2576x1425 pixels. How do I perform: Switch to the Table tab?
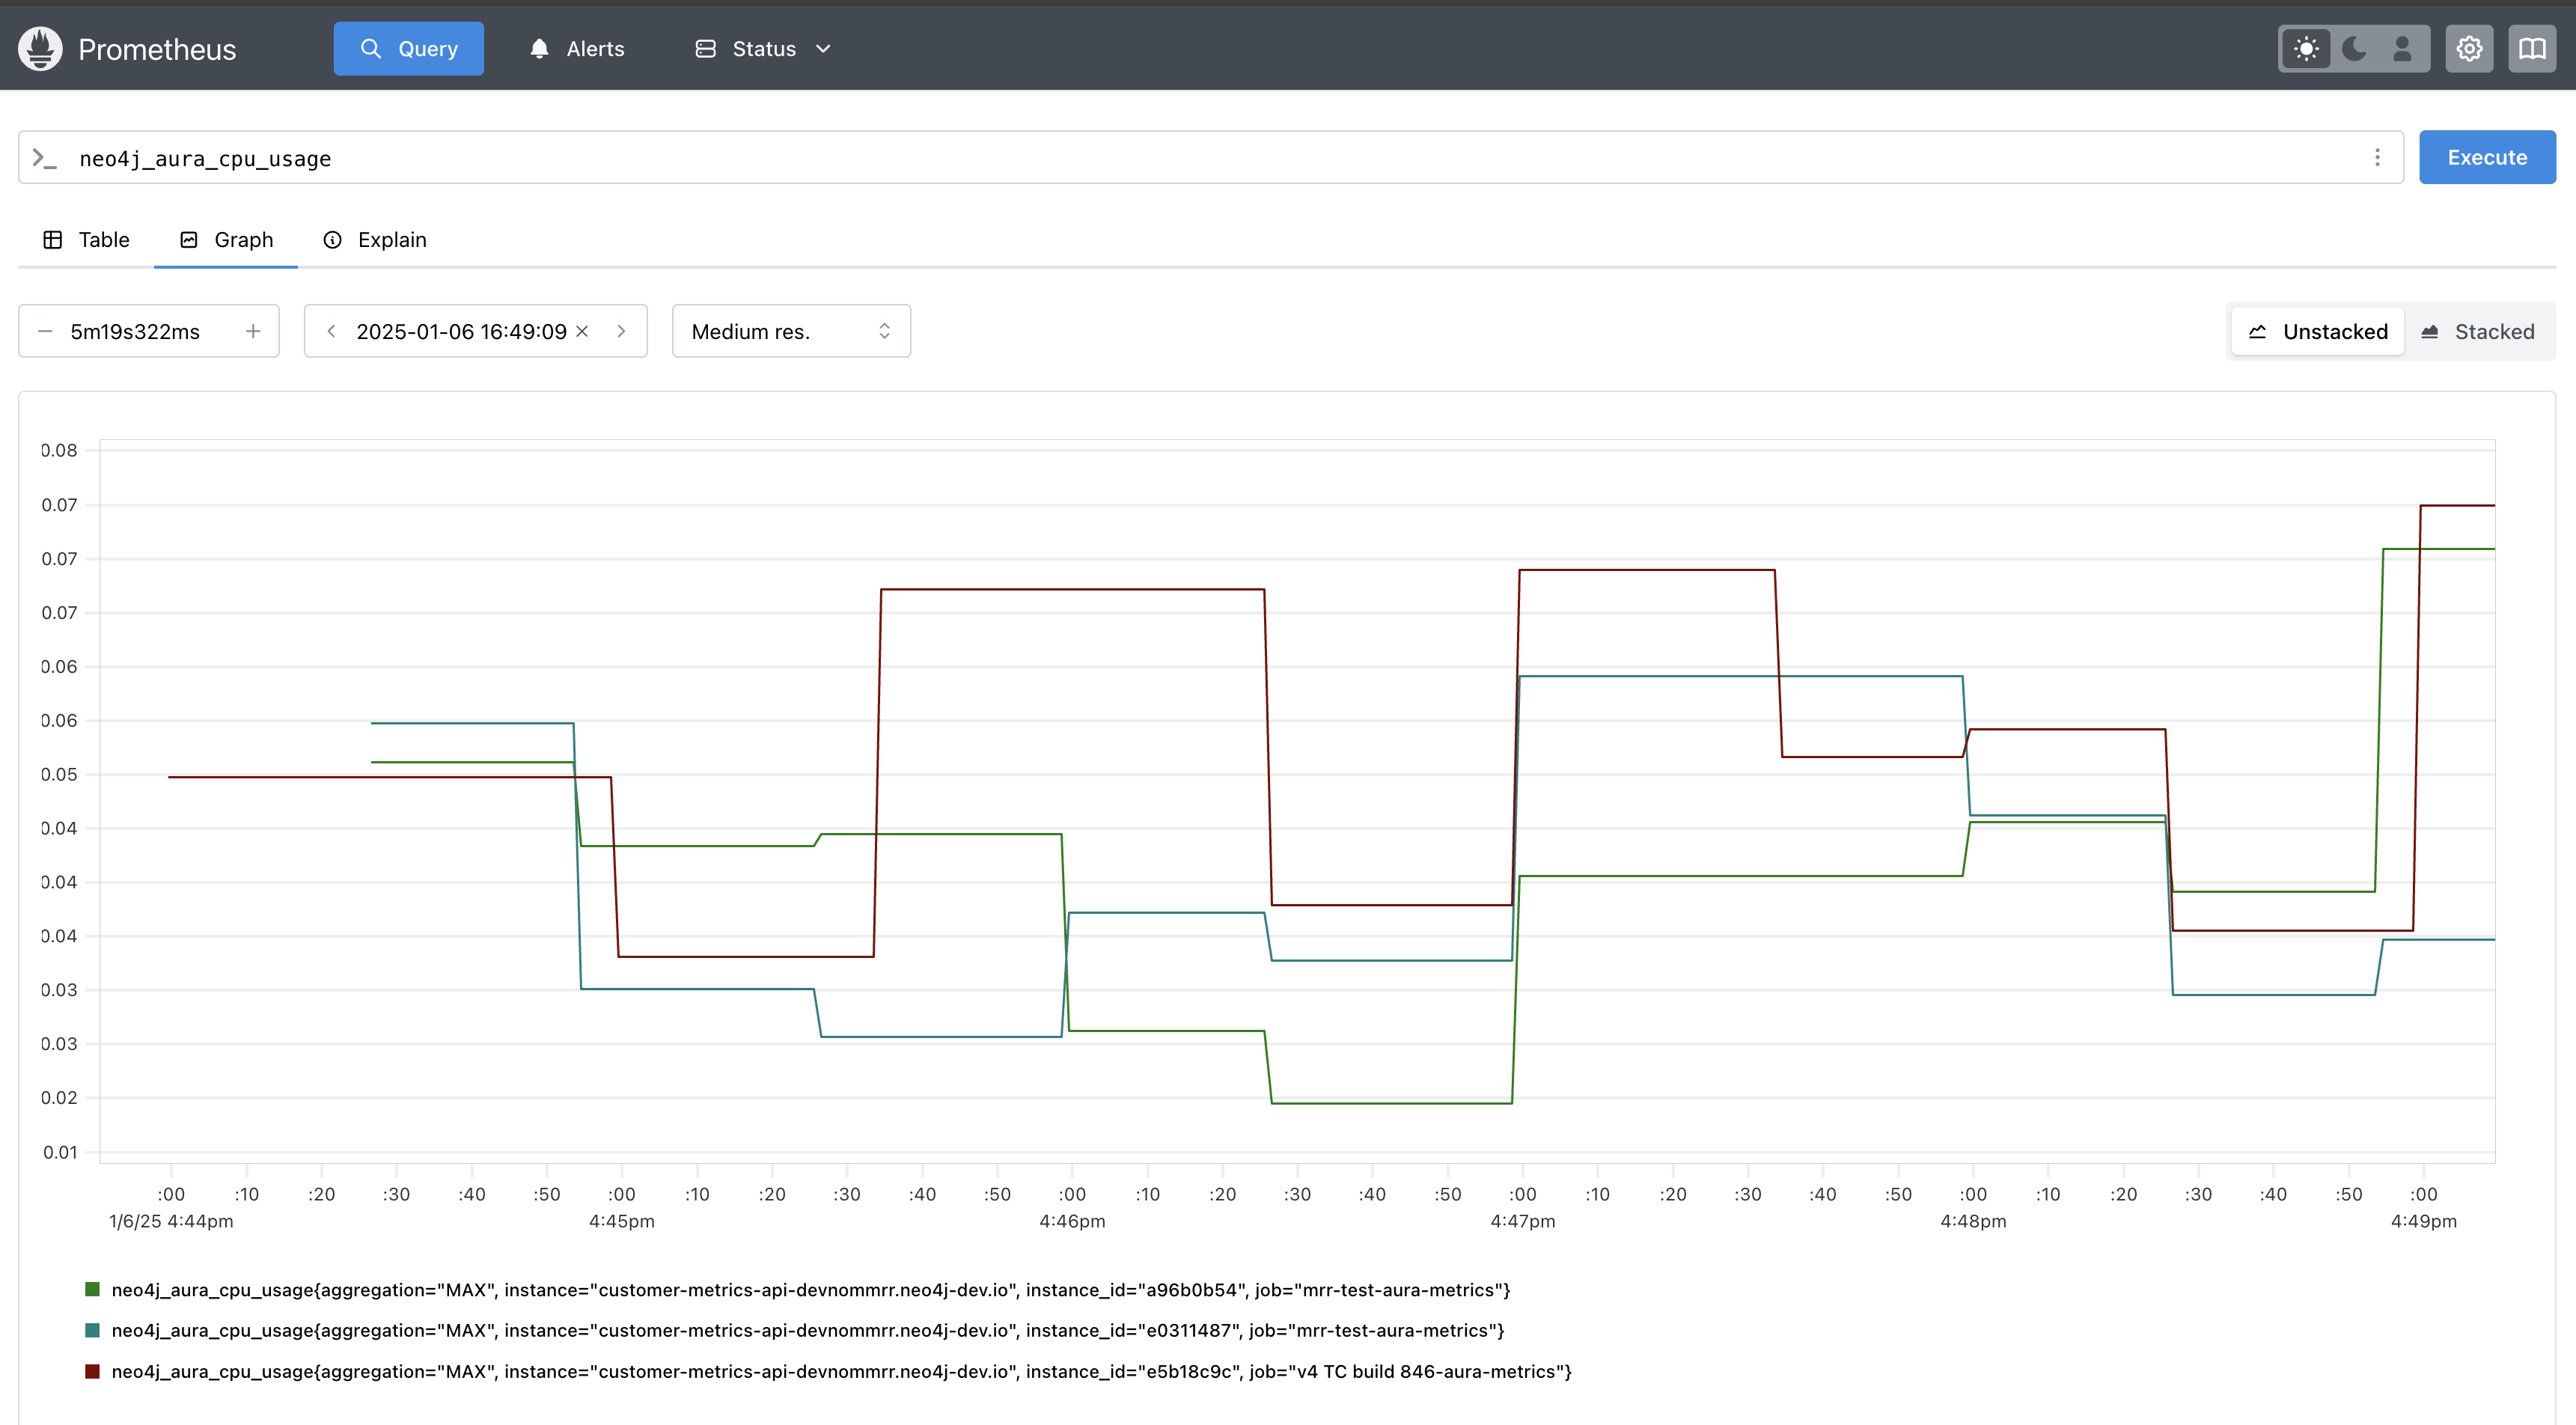tap(86, 240)
